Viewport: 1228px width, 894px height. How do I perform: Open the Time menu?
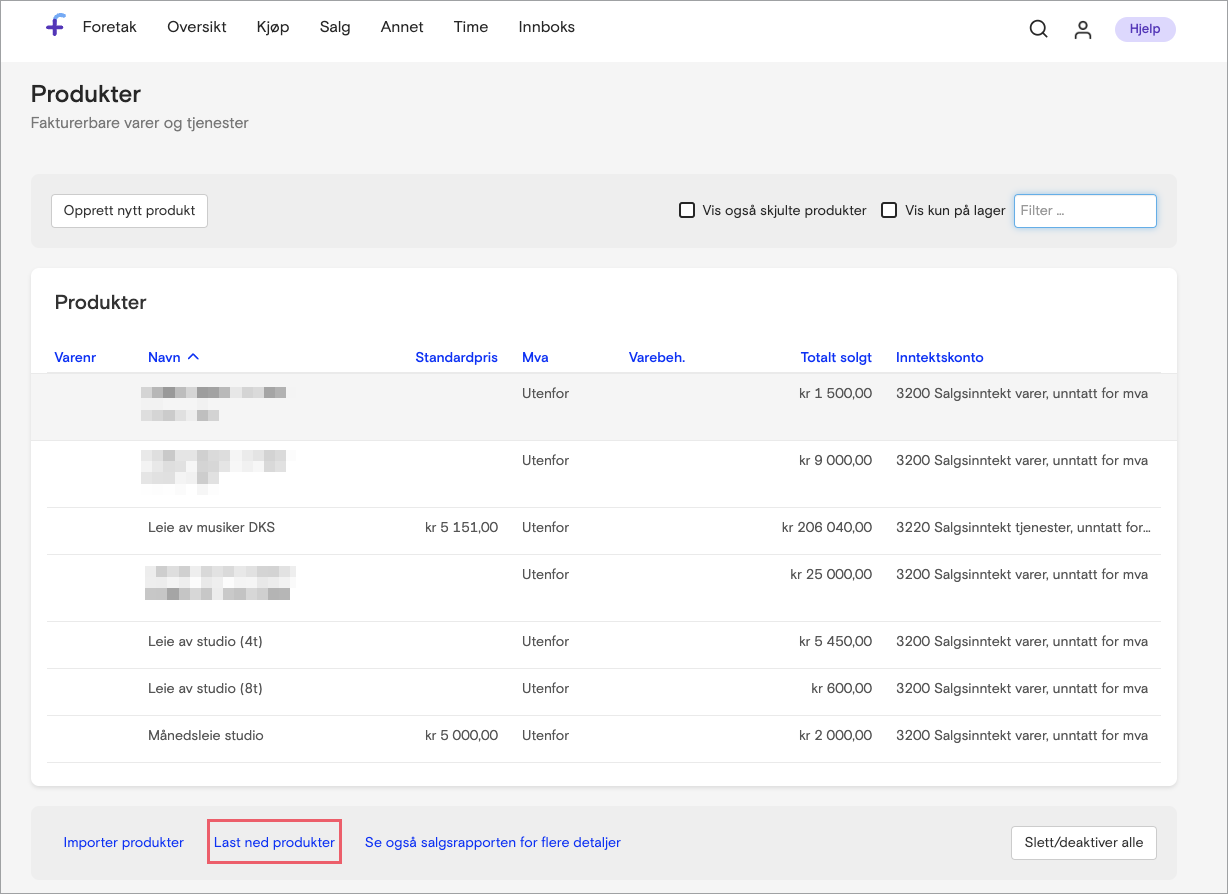(x=471, y=27)
